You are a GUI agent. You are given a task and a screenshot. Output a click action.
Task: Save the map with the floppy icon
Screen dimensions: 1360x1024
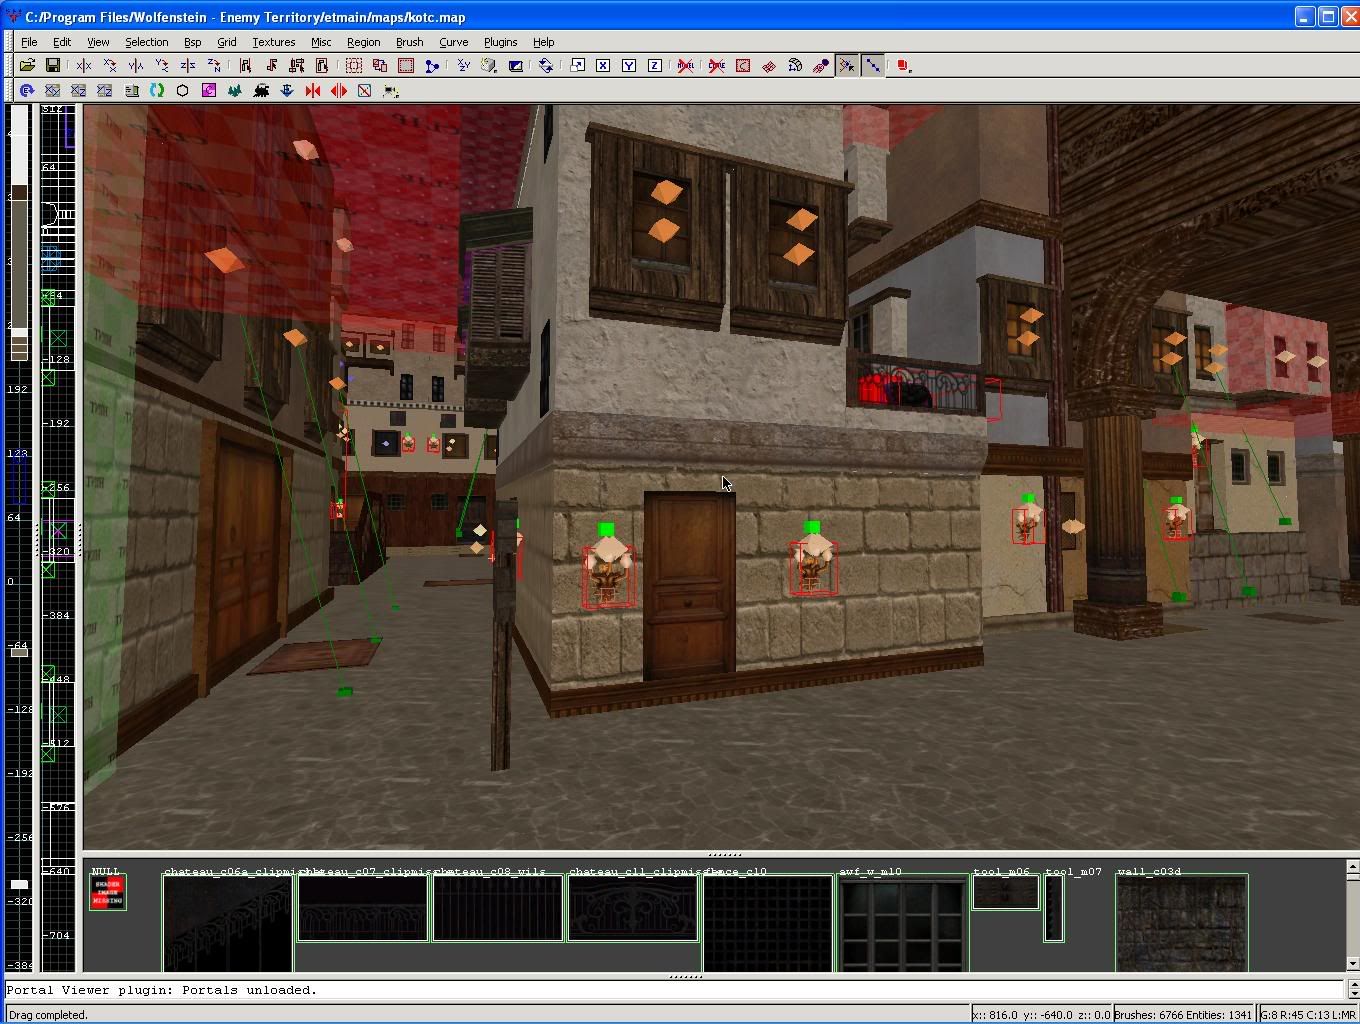tap(53, 66)
